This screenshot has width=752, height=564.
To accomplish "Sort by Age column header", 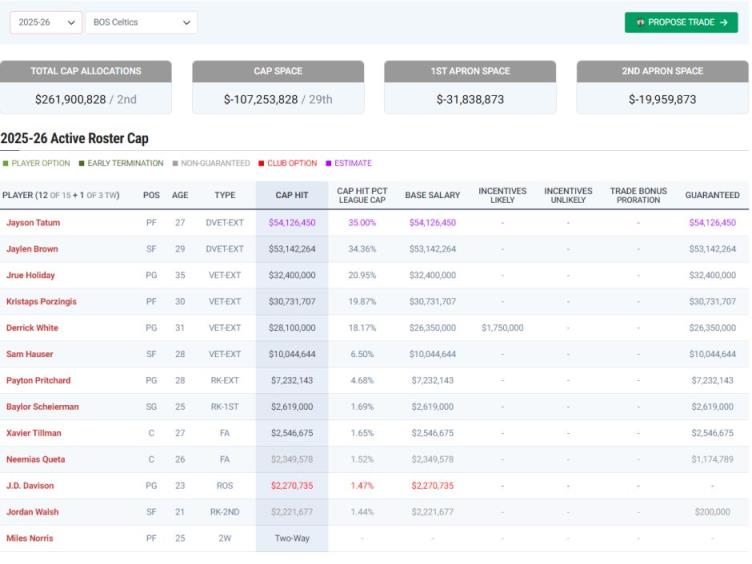I will click(x=180, y=196).
